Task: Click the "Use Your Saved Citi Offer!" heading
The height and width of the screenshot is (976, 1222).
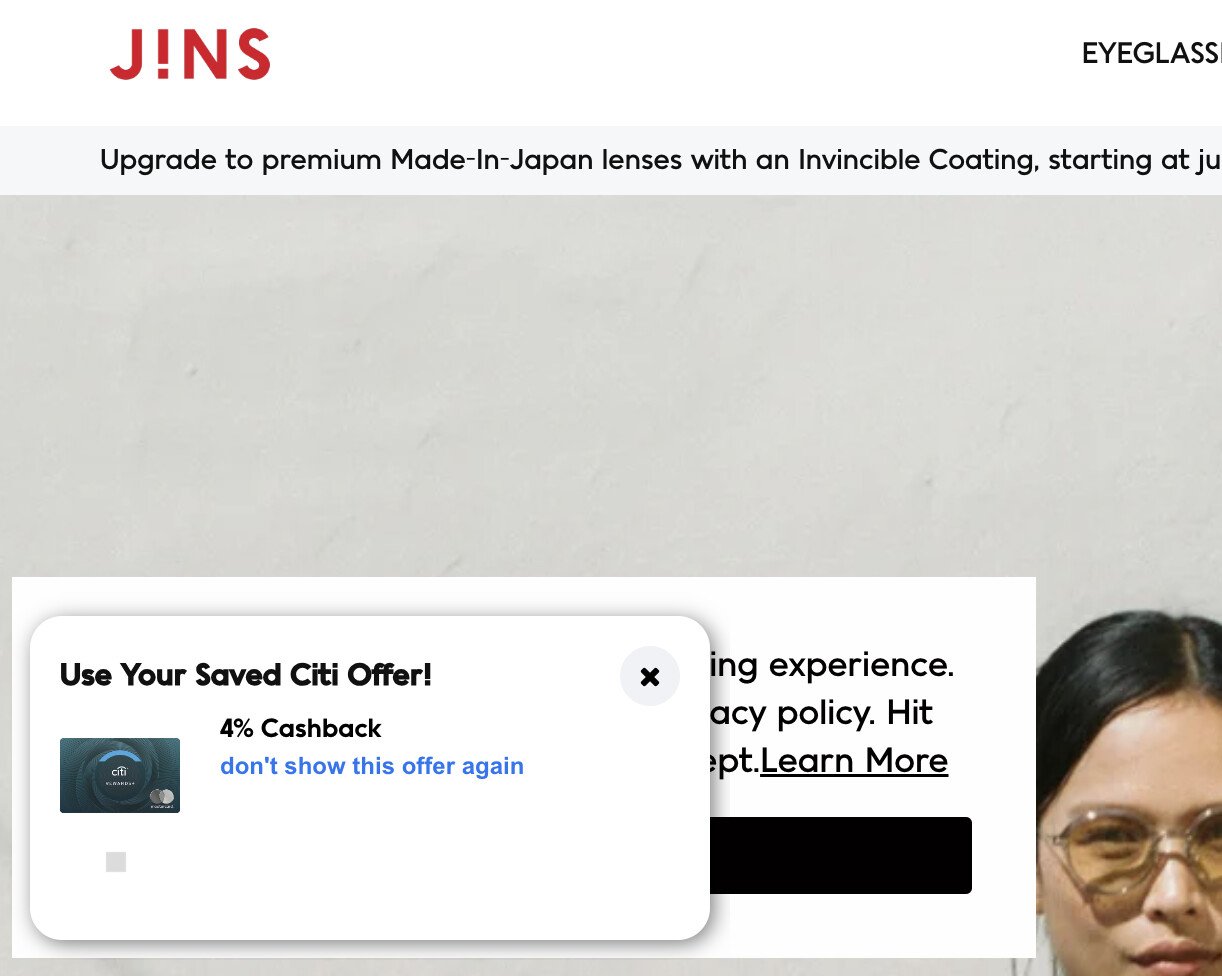Action: 246,675
